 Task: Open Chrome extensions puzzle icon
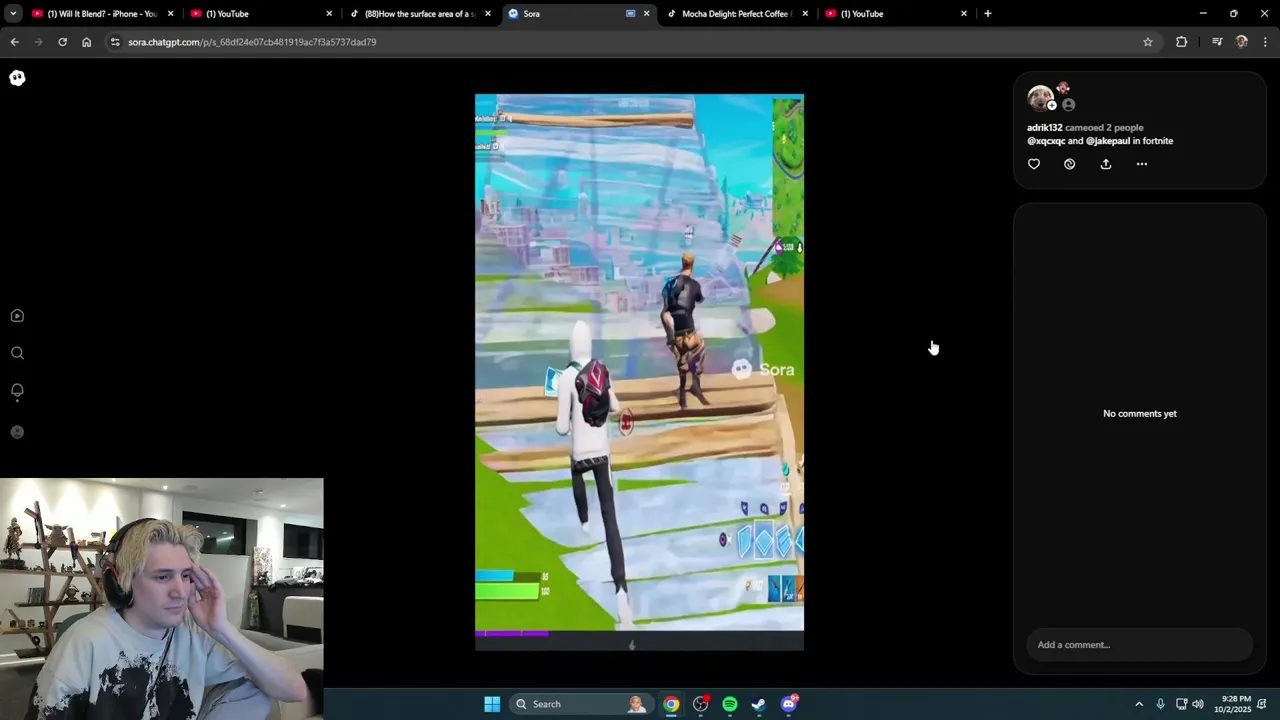pos(1182,42)
